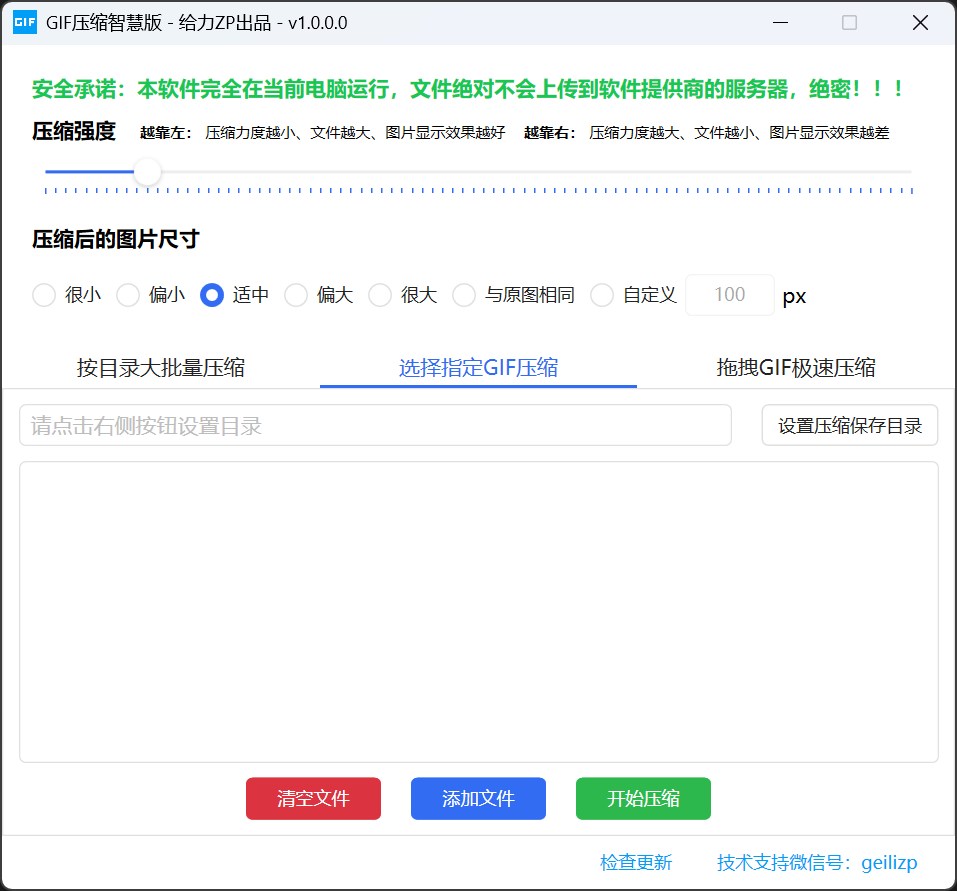The width and height of the screenshot is (957, 891).
Task: Choose the 偏大 image size option
Action: tap(296, 295)
